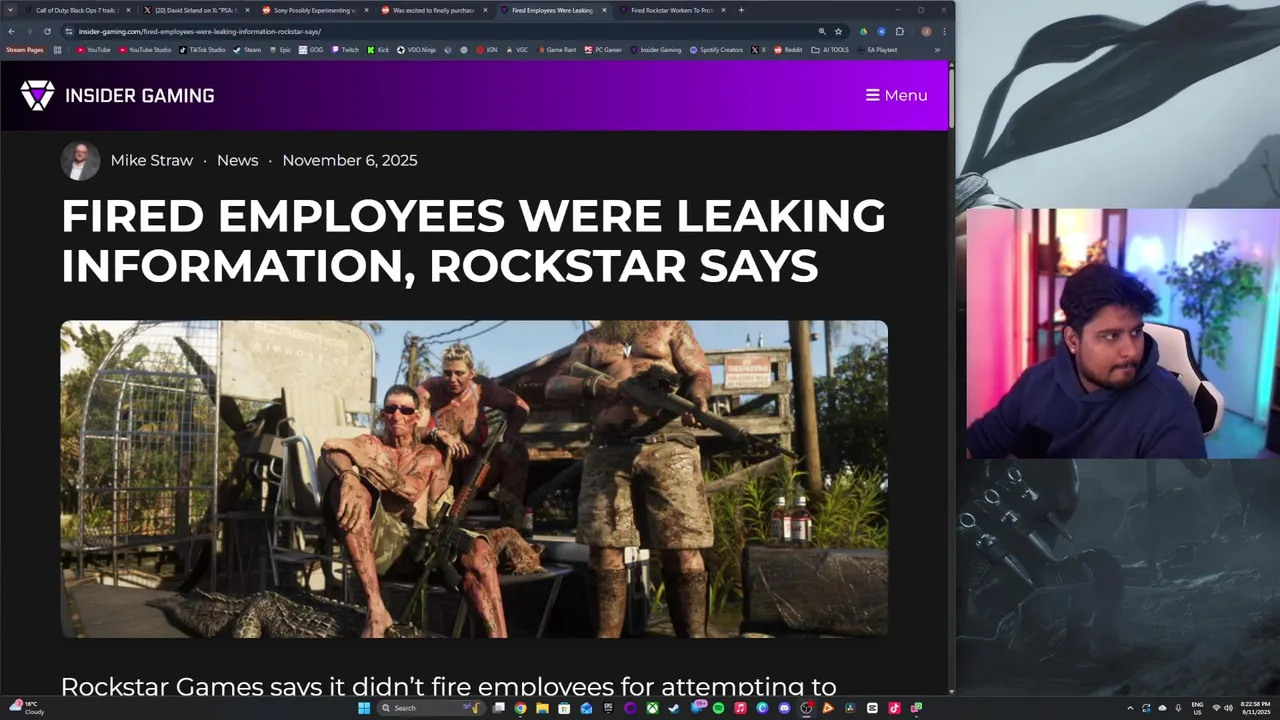1280x720 pixels.
Task: Open the PC Gamer bookmark
Action: [603, 49]
